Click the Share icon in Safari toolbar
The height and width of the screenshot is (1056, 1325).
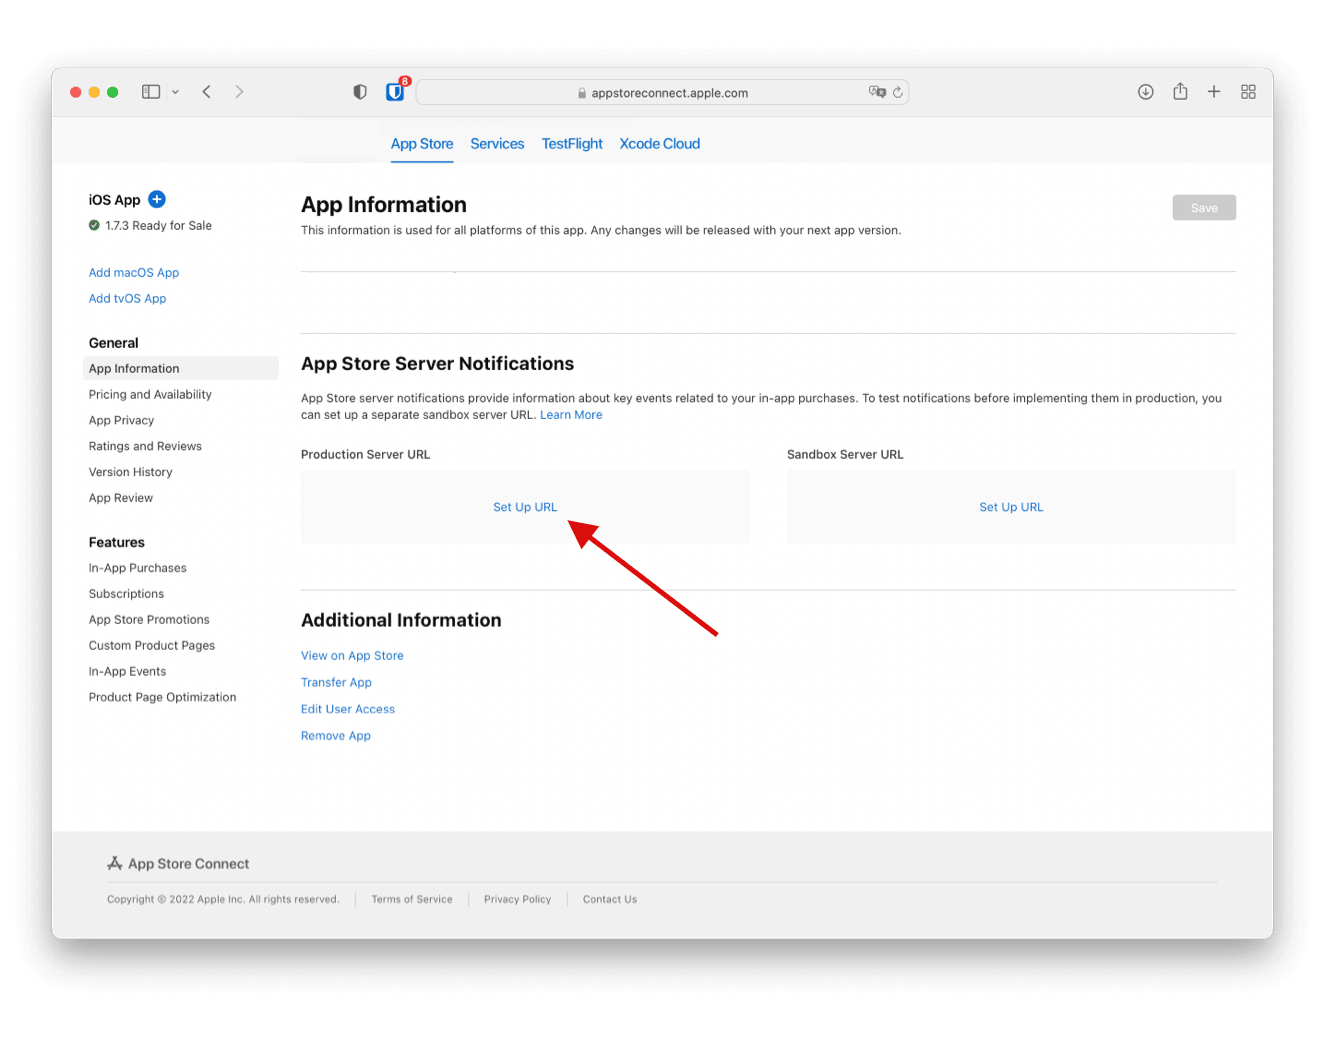pos(1180,91)
